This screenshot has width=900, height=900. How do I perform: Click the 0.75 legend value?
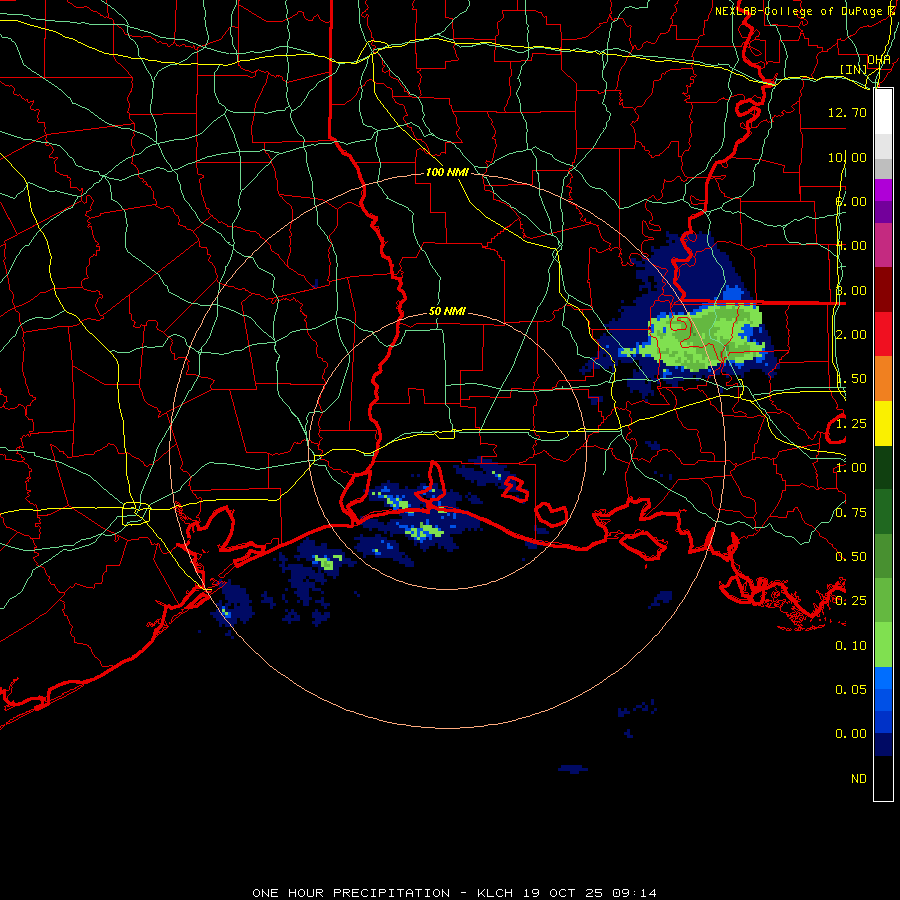click(x=851, y=513)
